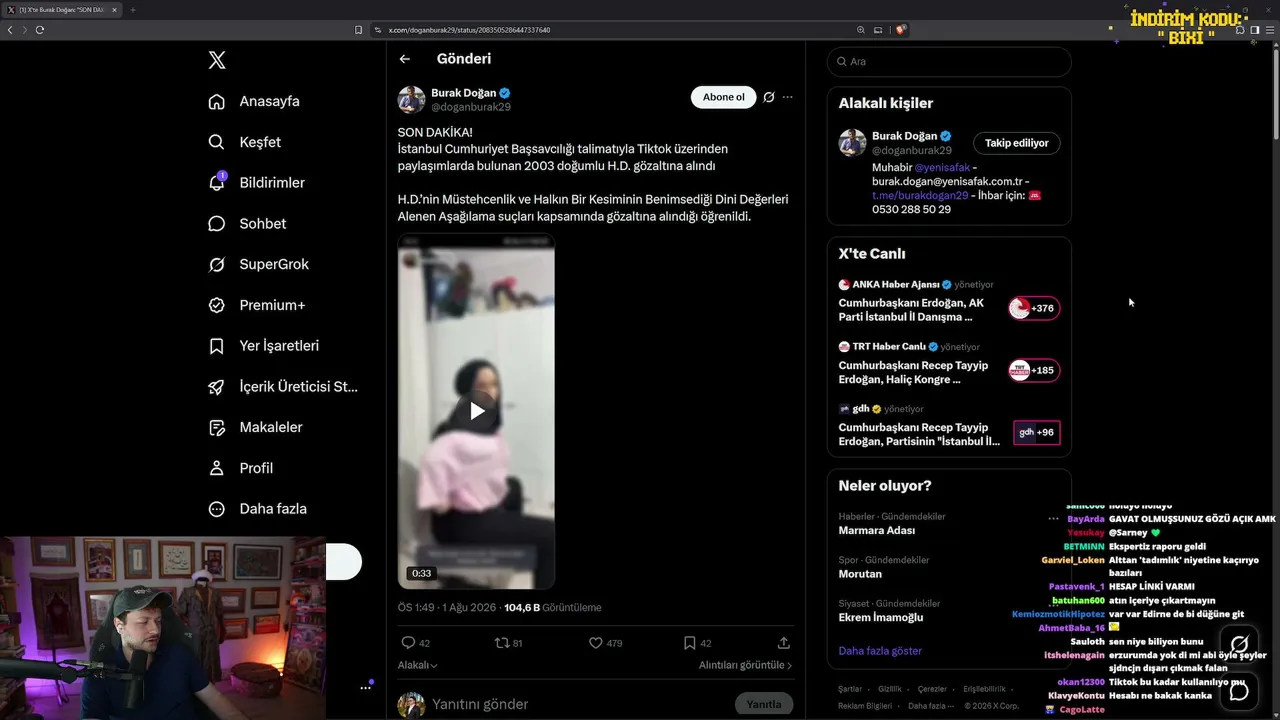Repost the post with 81 reposts
The width and height of the screenshot is (1280, 720).
502,643
